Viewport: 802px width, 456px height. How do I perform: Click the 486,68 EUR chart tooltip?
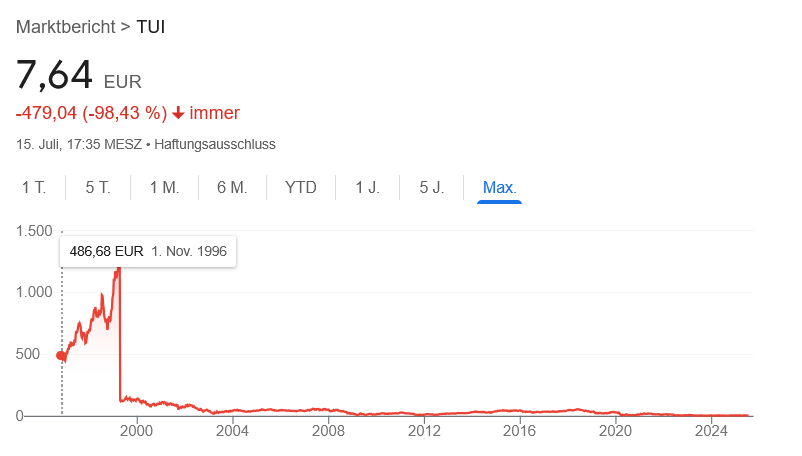149,251
